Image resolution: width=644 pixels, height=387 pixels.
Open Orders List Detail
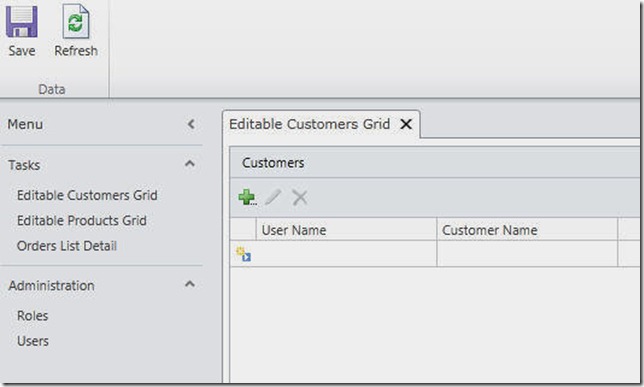67,246
